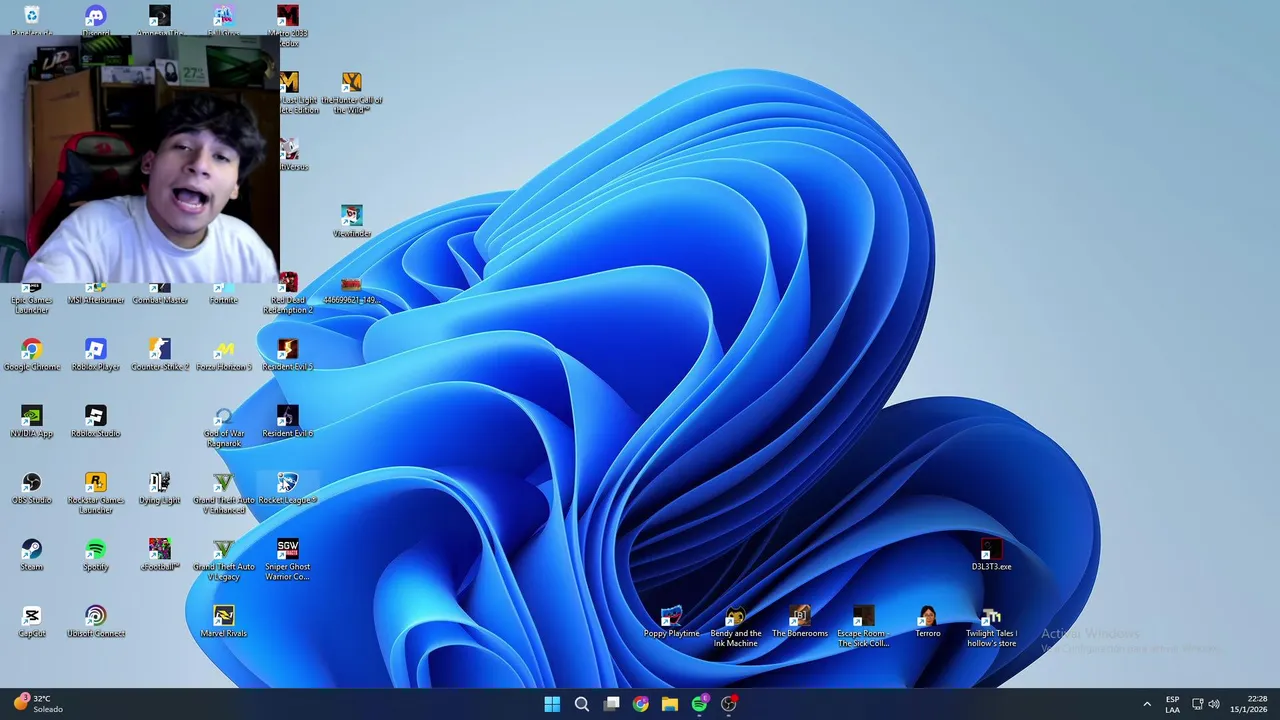Select the Dying Light desktop icon

[x=159, y=488]
